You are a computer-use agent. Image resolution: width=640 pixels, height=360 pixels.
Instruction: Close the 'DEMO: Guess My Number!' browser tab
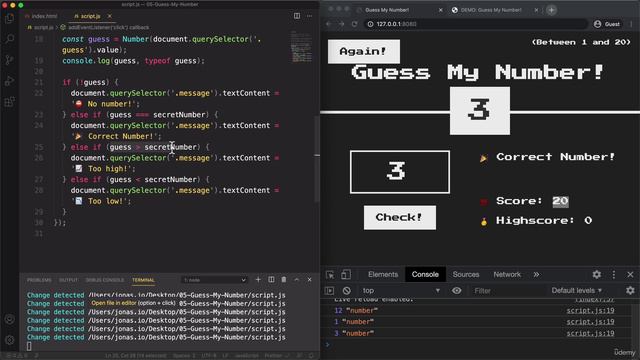coord(536,10)
